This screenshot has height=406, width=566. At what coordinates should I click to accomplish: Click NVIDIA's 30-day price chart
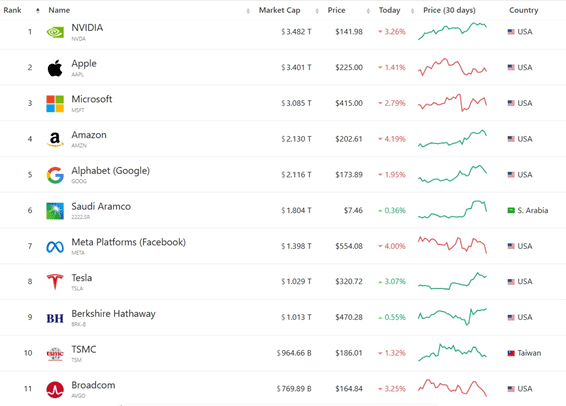tap(452, 31)
